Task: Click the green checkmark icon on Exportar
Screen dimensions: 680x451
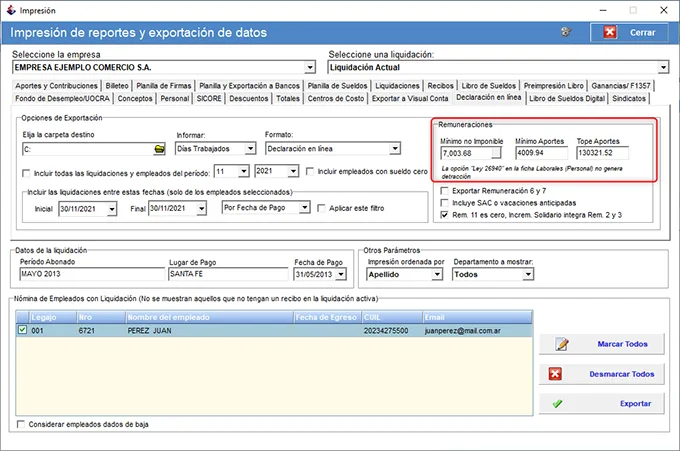Action: tap(558, 404)
